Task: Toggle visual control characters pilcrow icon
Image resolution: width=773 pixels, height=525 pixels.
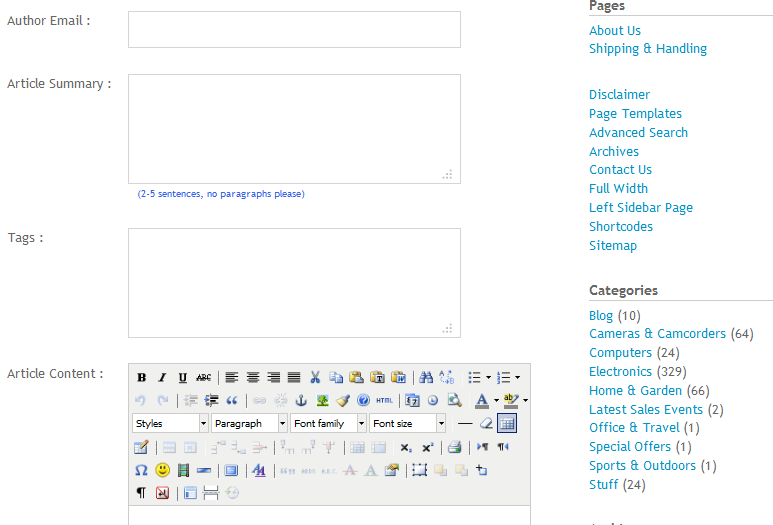Action: pos(141,493)
